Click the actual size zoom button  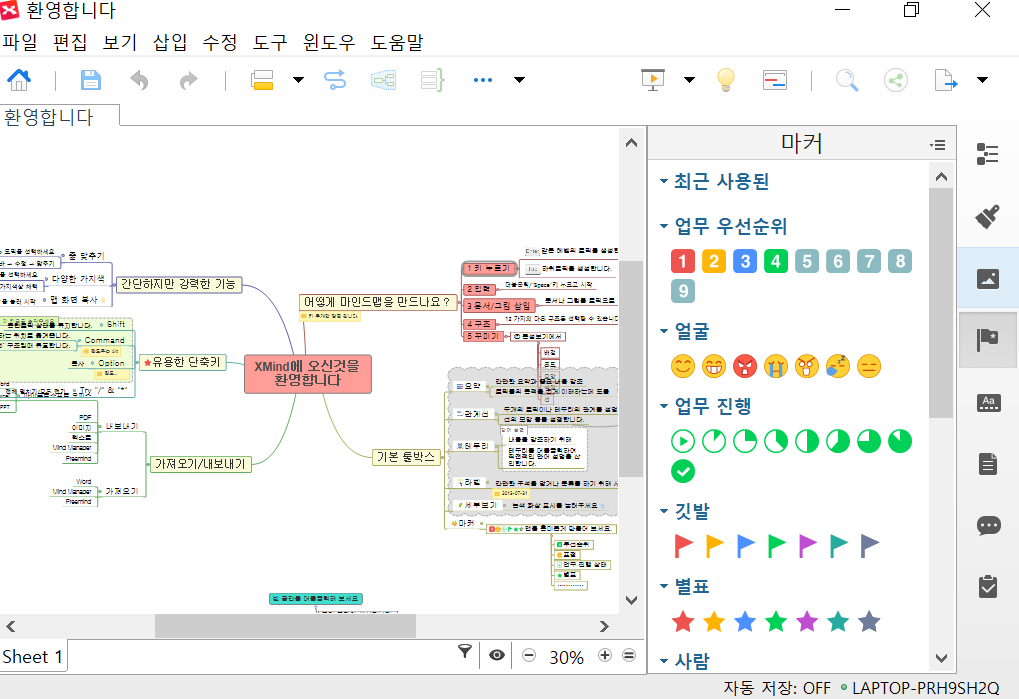click(x=629, y=655)
